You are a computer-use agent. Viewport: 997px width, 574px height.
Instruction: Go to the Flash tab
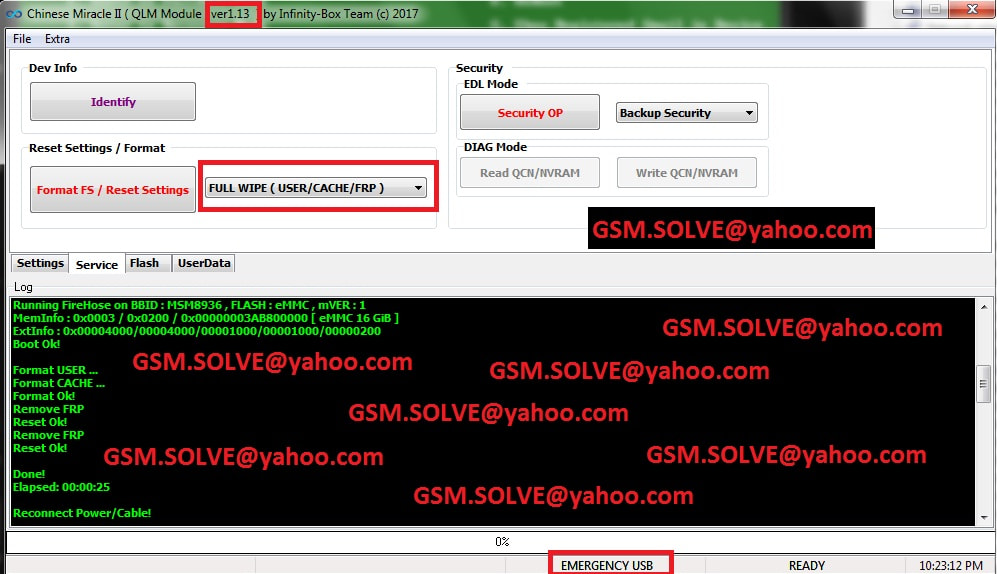(x=145, y=264)
